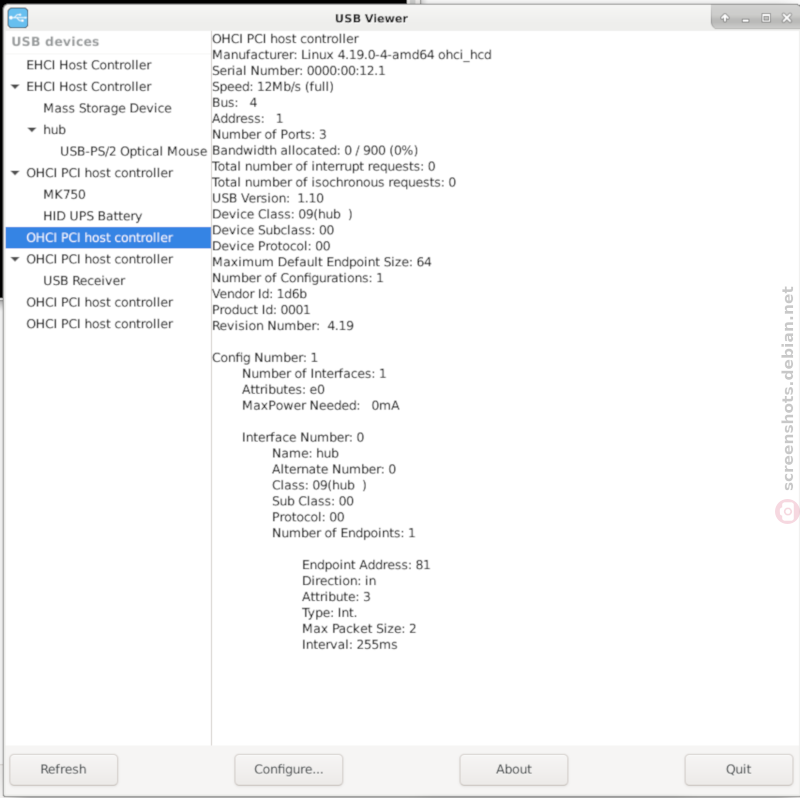Open the Configure... dialog

[288, 769]
